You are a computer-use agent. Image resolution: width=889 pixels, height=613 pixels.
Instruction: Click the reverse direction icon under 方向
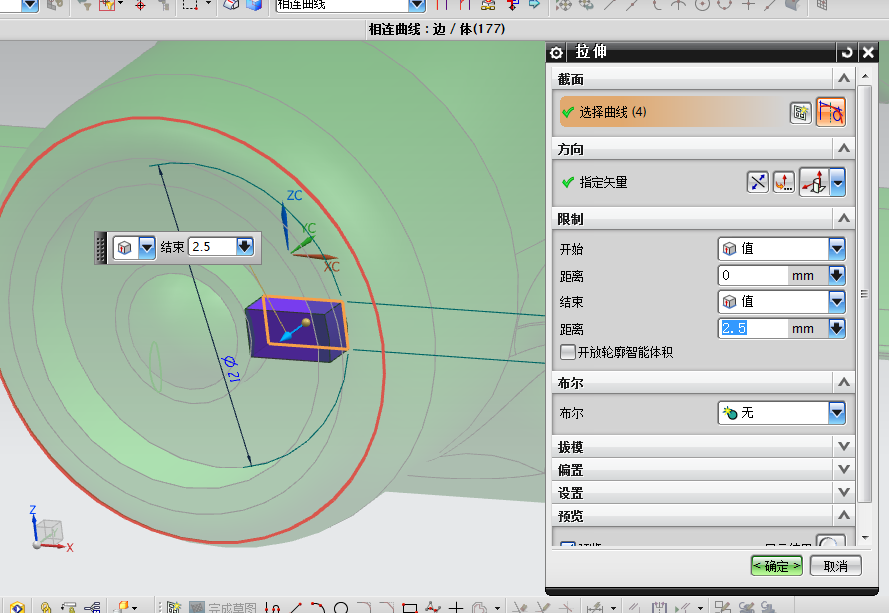click(759, 181)
